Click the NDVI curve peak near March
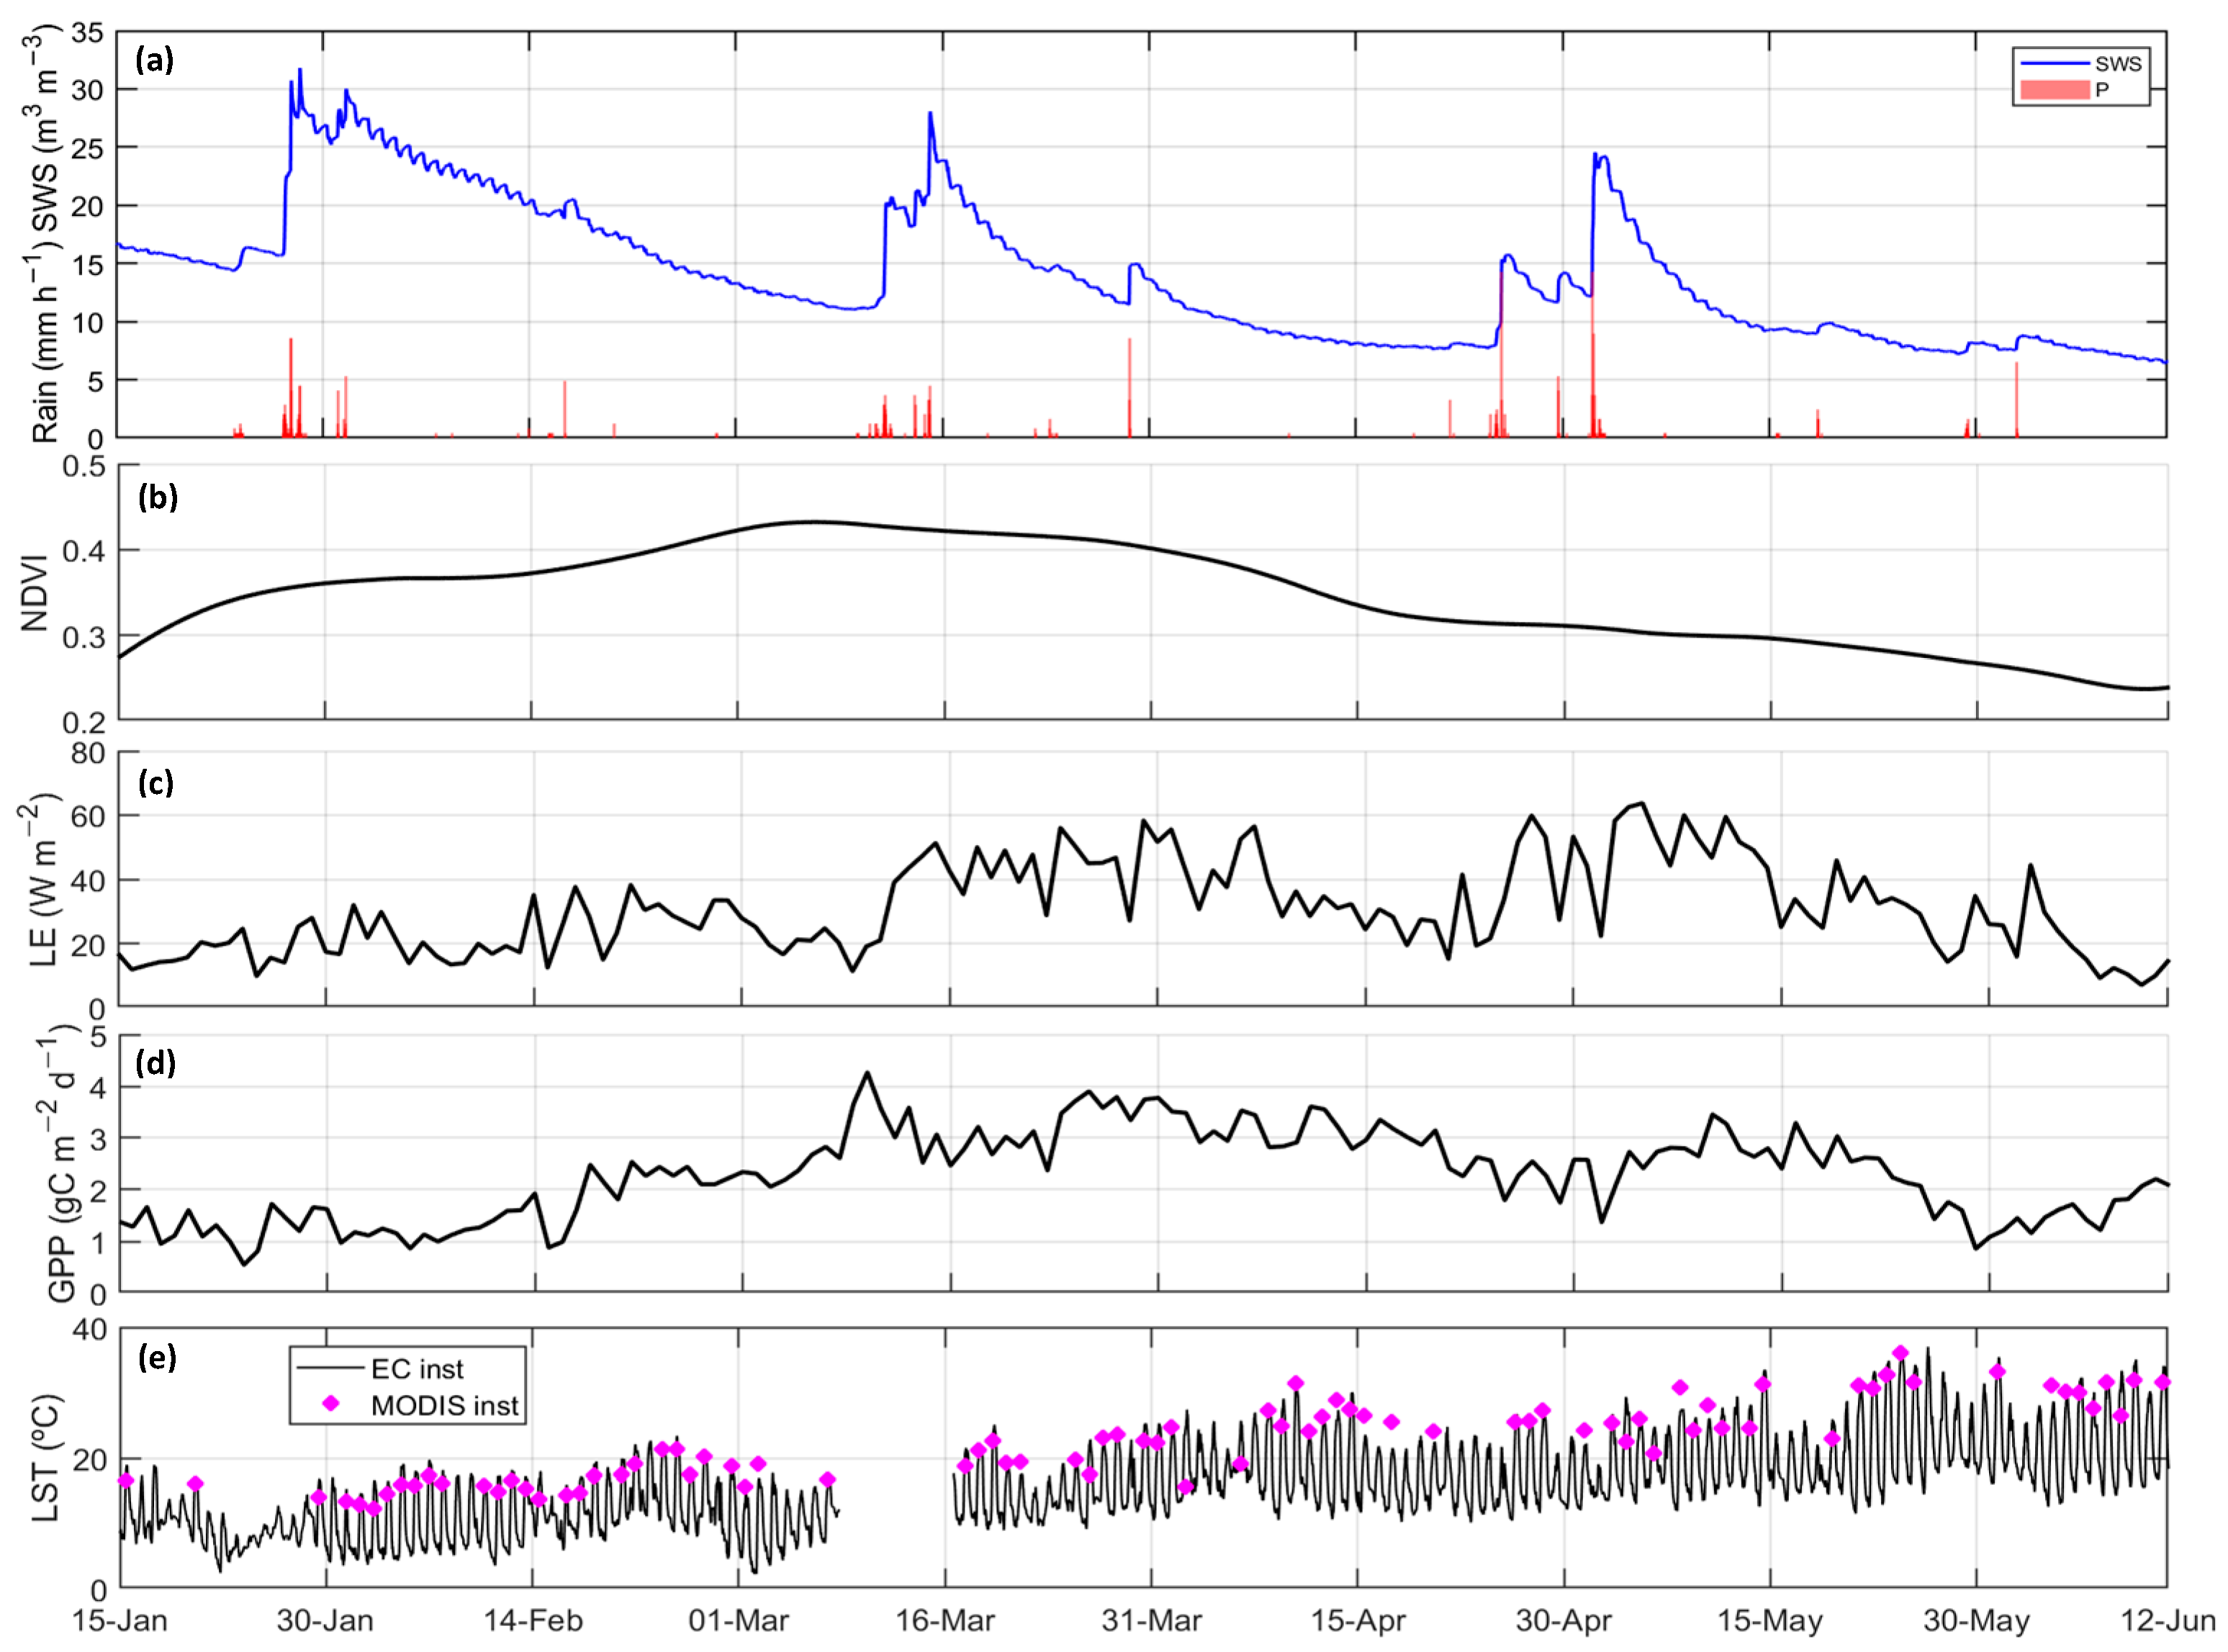This screenshot has width=2228, height=1652. 815,522
